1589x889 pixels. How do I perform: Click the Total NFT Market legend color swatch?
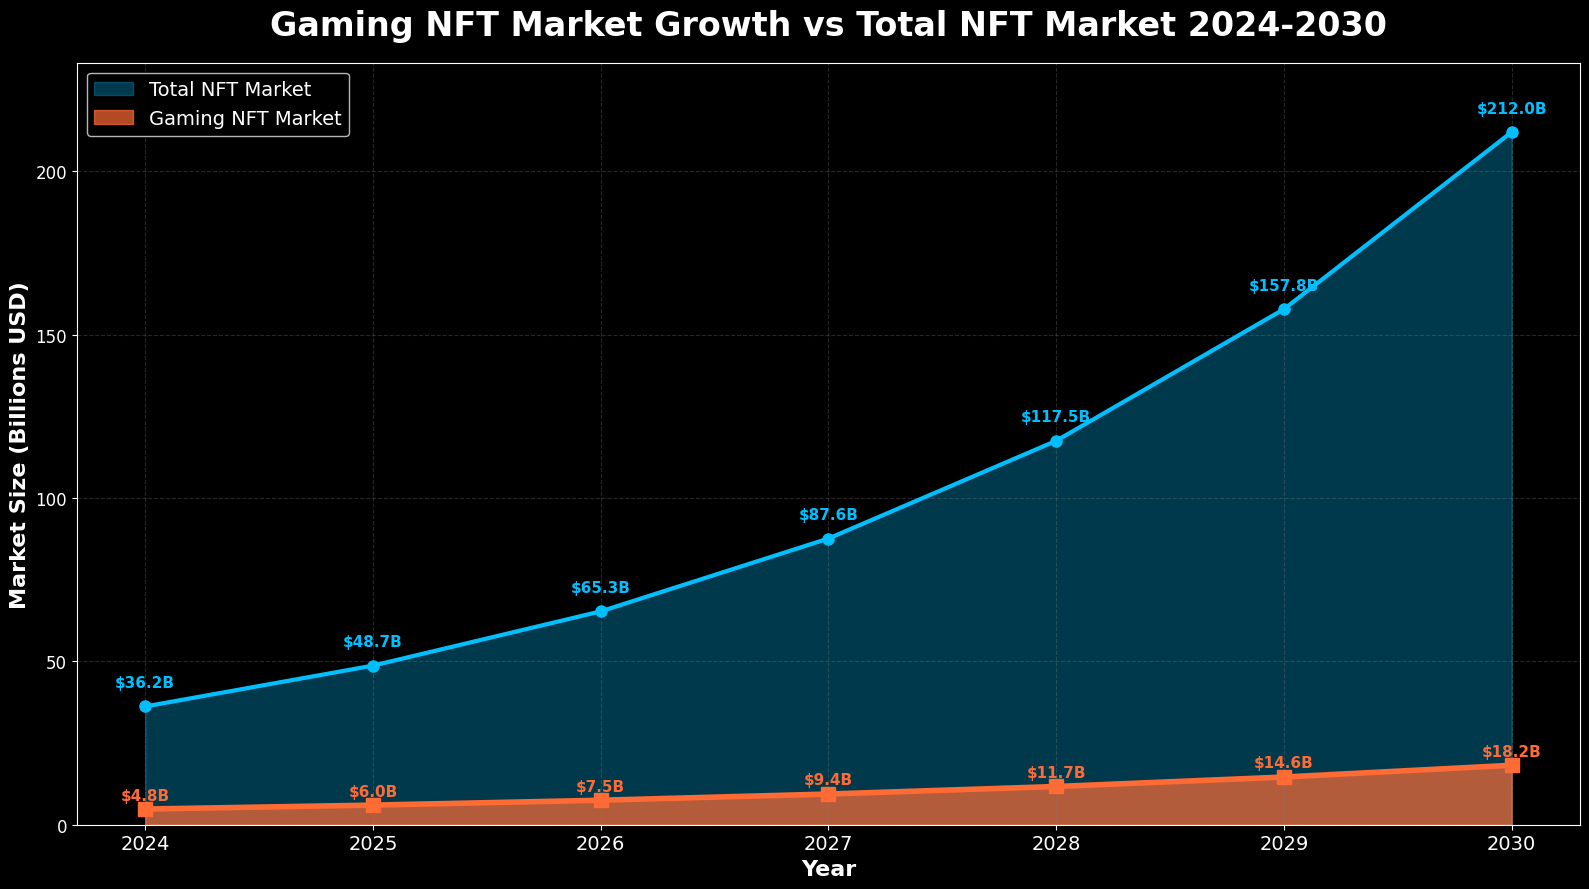pyautogui.click(x=113, y=90)
